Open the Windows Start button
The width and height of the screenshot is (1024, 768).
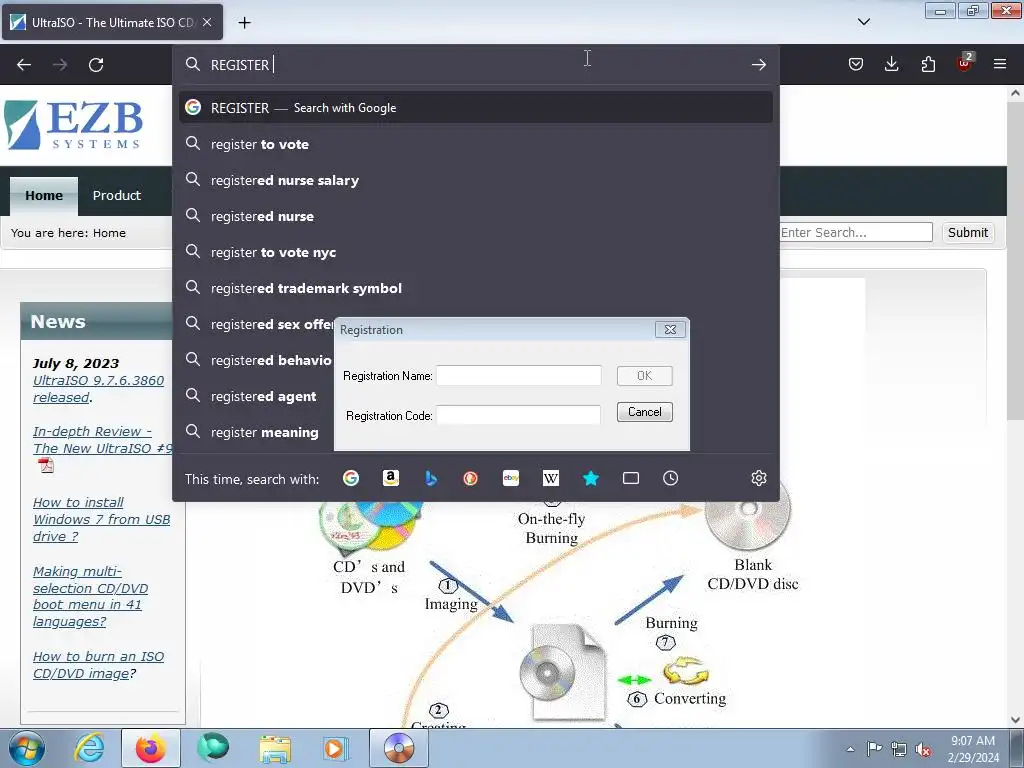pos(27,748)
